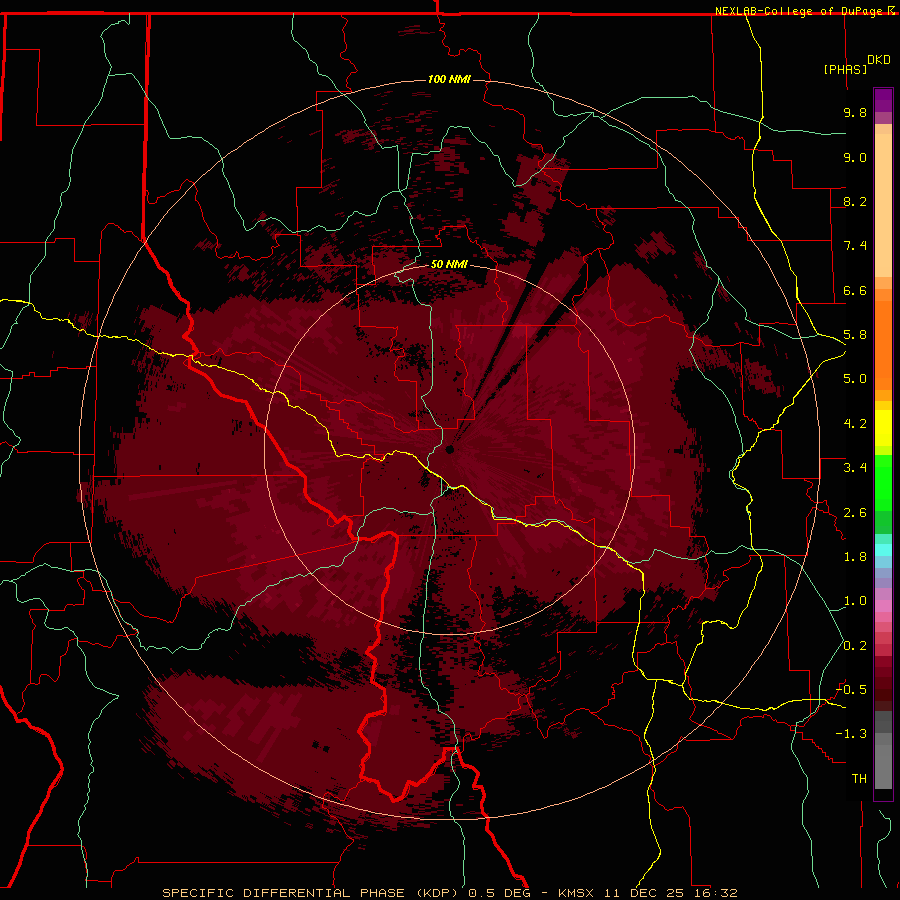Click the 6.6 scale value label

[x=855, y=290]
